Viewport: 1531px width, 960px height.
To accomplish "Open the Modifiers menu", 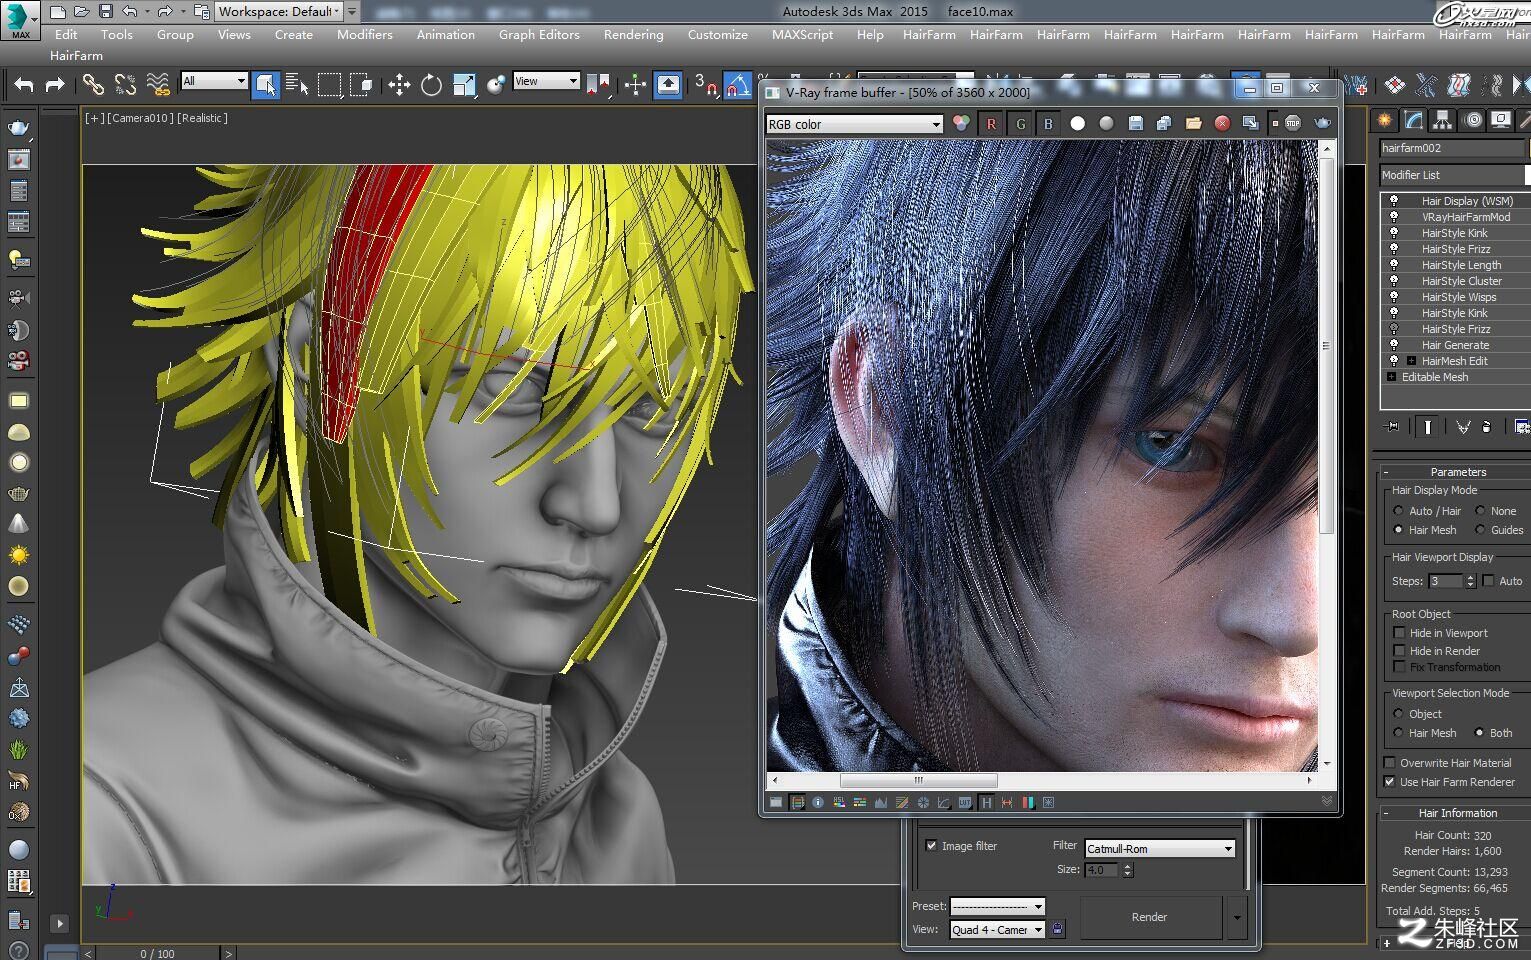I will [364, 34].
